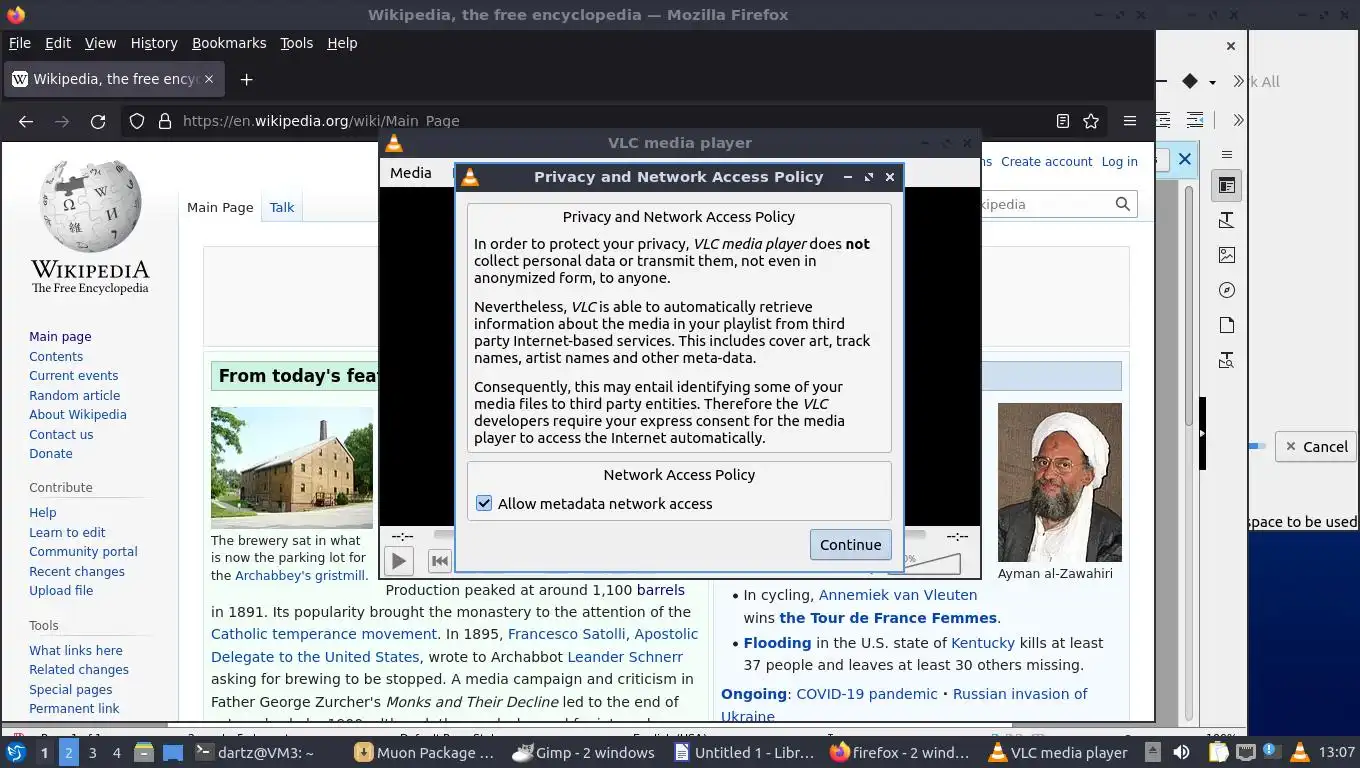
Task: Select Wikipedia Main Page tab
Action: pyautogui.click(x=220, y=207)
